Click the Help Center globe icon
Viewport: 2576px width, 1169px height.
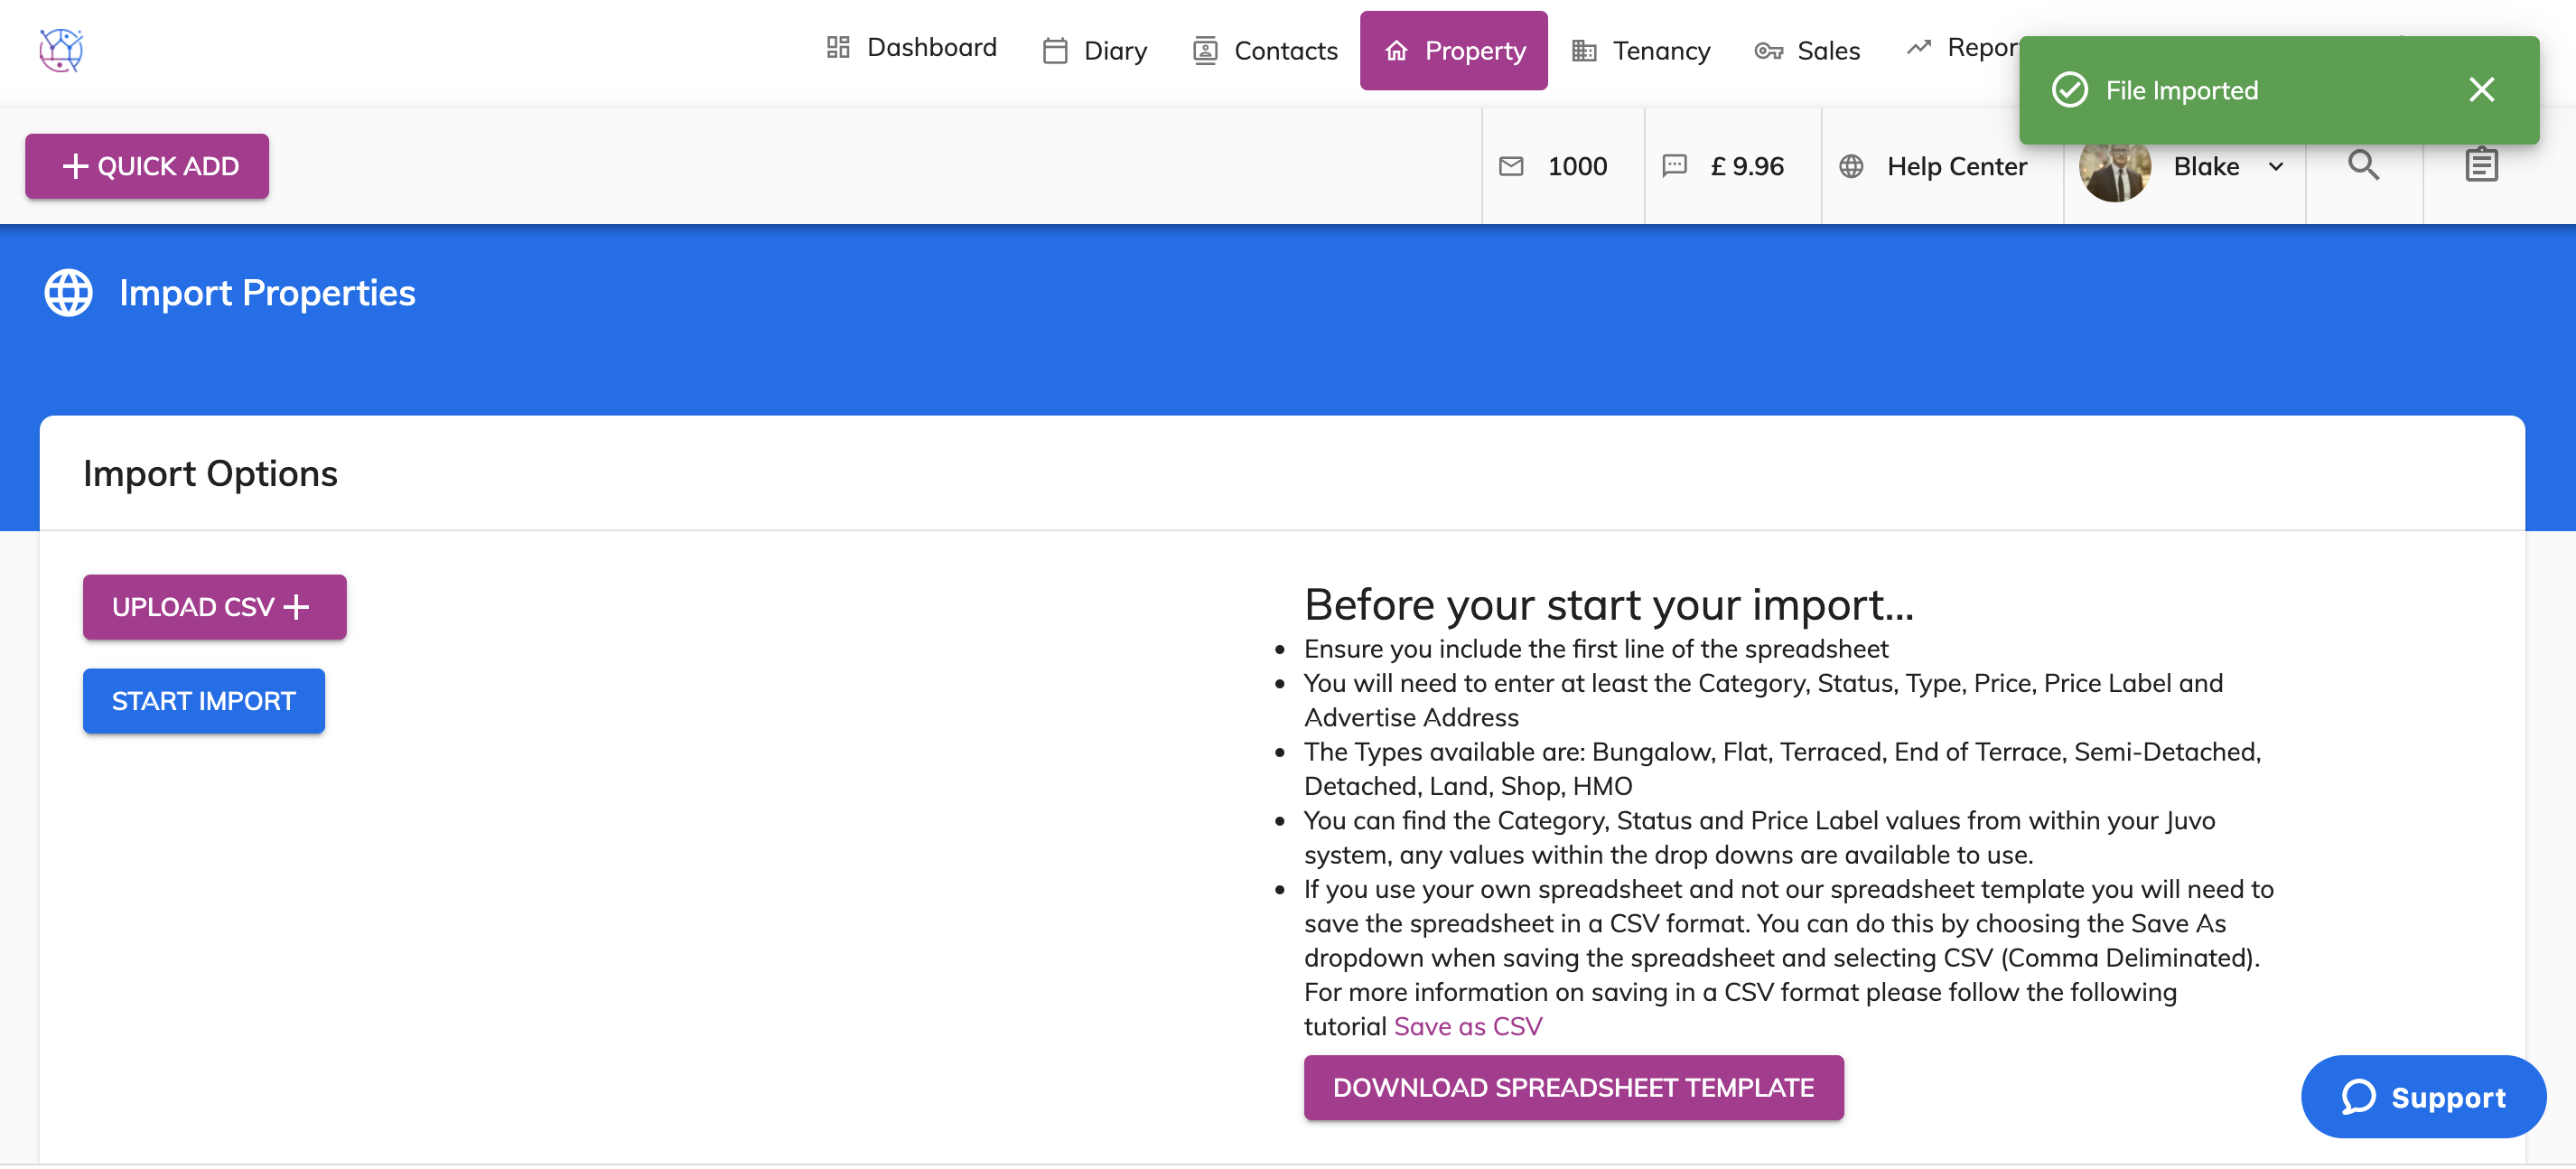pos(1851,166)
